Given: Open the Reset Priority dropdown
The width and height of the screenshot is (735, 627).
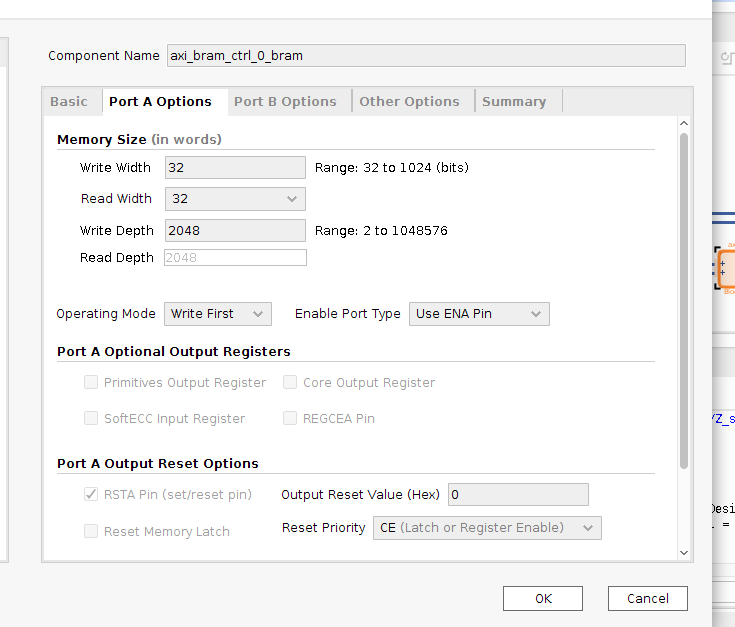Looking at the screenshot, I should coord(487,528).
